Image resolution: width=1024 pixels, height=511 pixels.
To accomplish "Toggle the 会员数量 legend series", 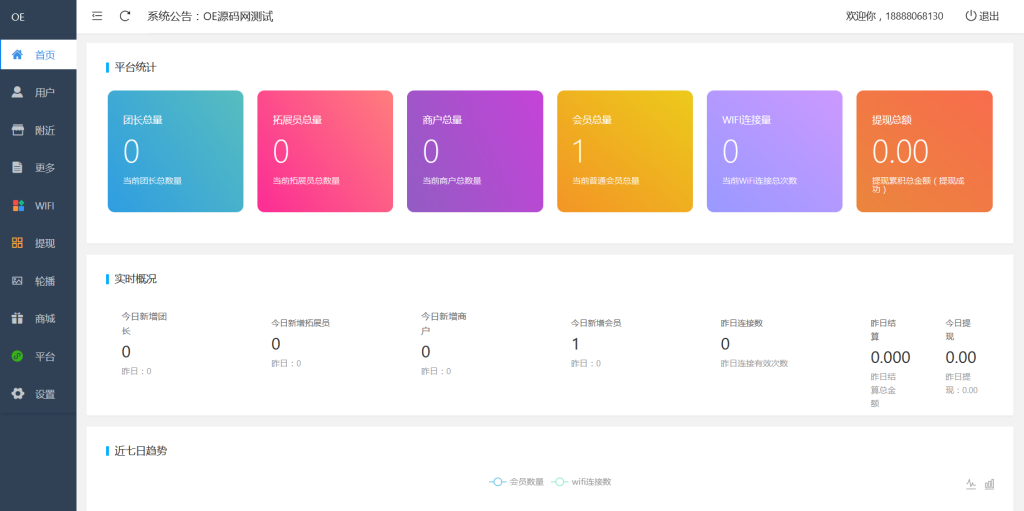I will 516,482.
